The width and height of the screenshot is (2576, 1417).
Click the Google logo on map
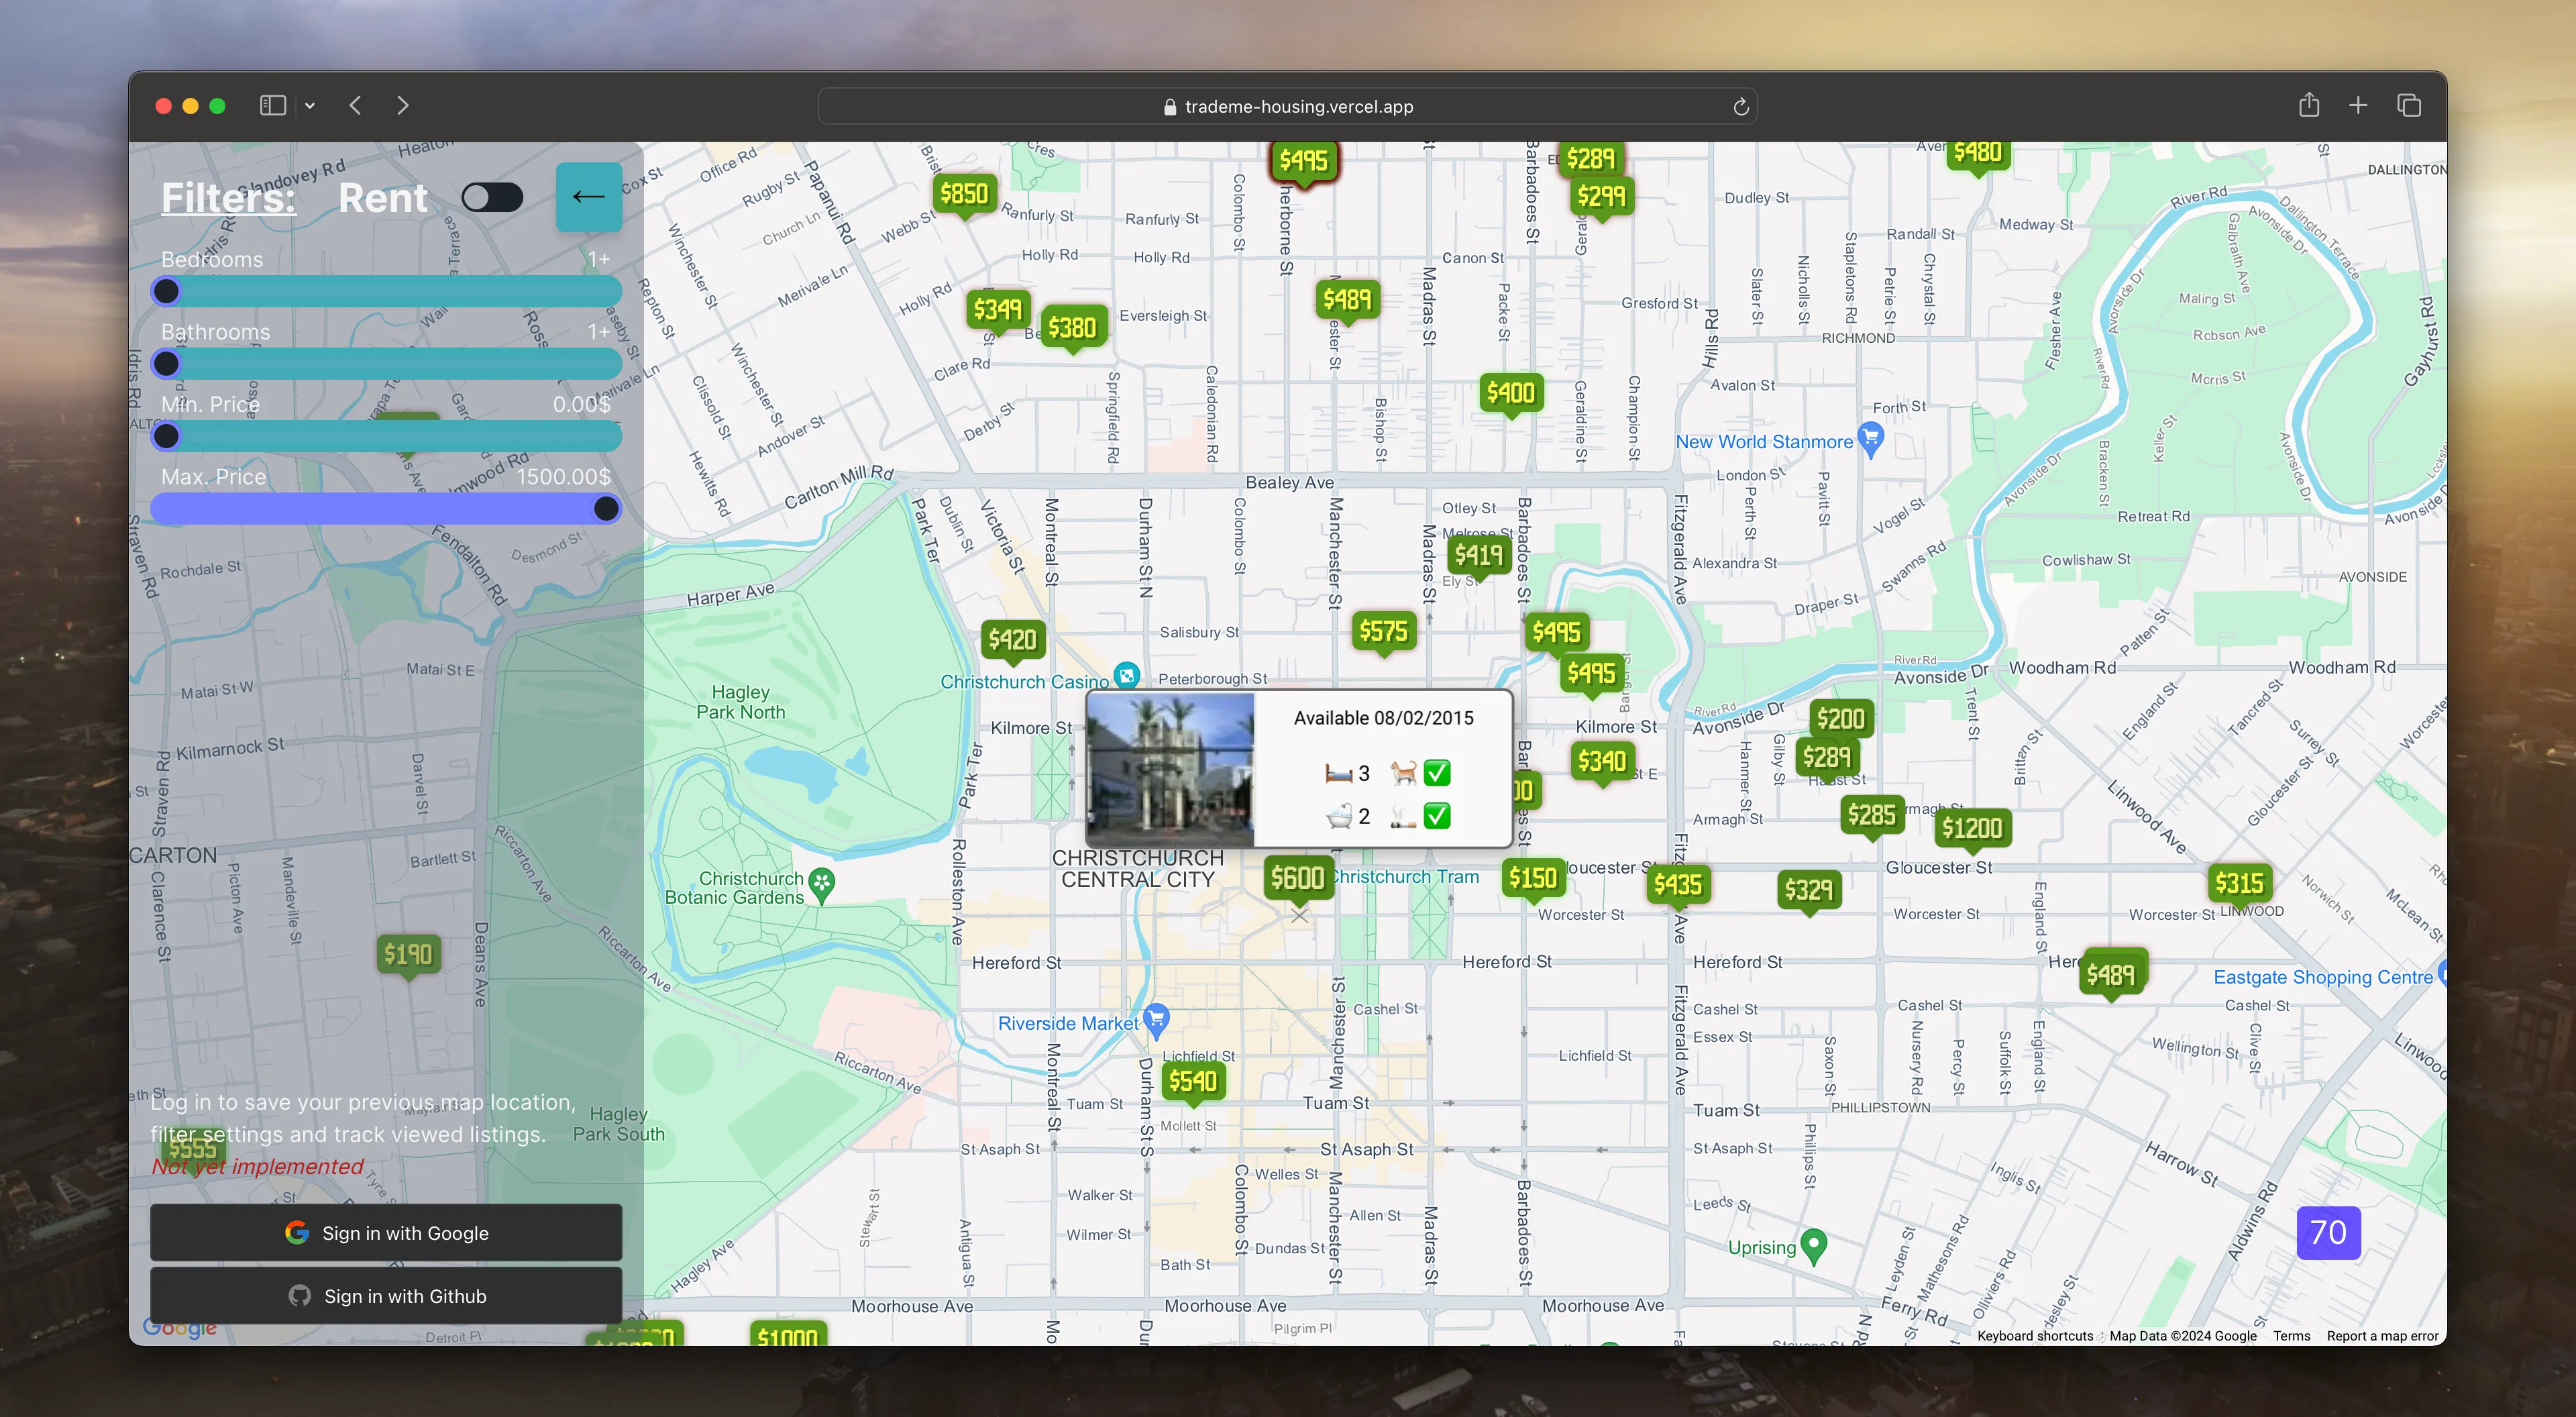point(179,1328)
